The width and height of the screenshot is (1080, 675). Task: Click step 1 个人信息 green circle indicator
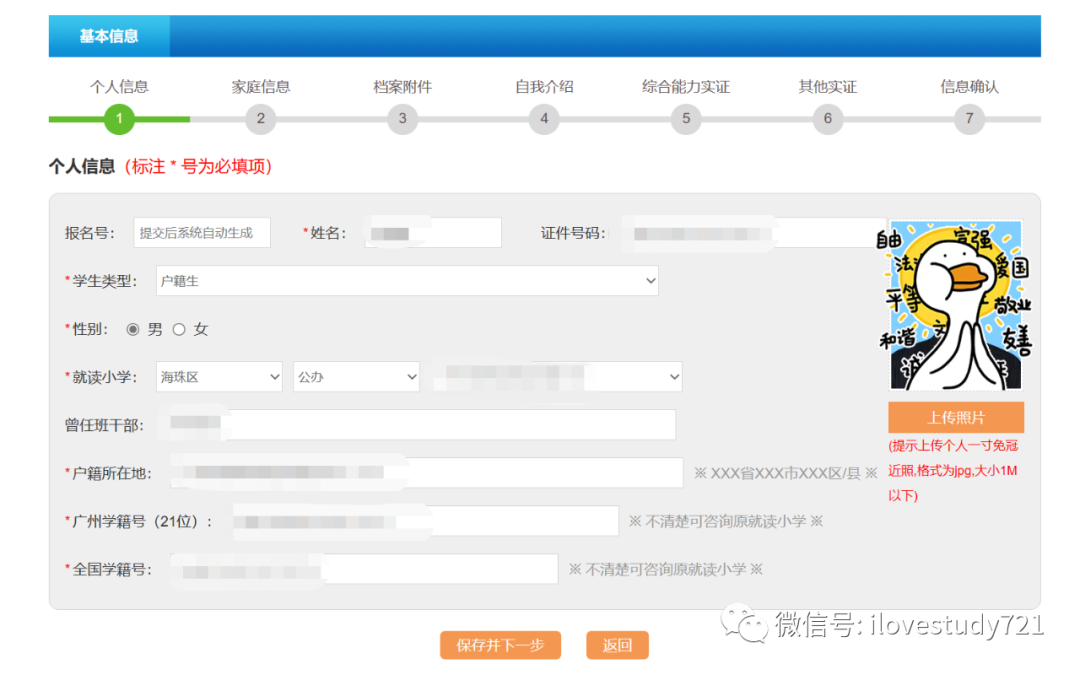[x=119, y=118]
